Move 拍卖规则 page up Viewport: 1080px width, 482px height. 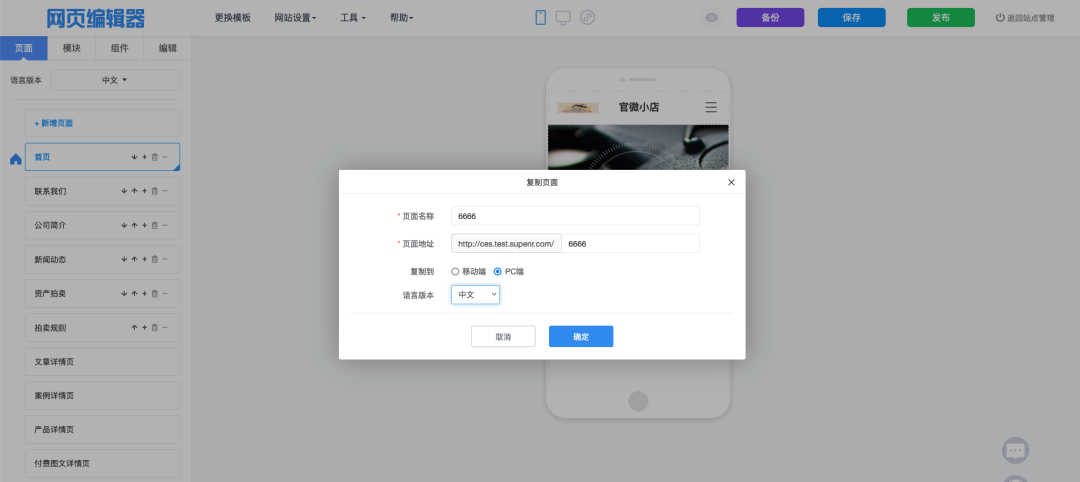point(134,327)
